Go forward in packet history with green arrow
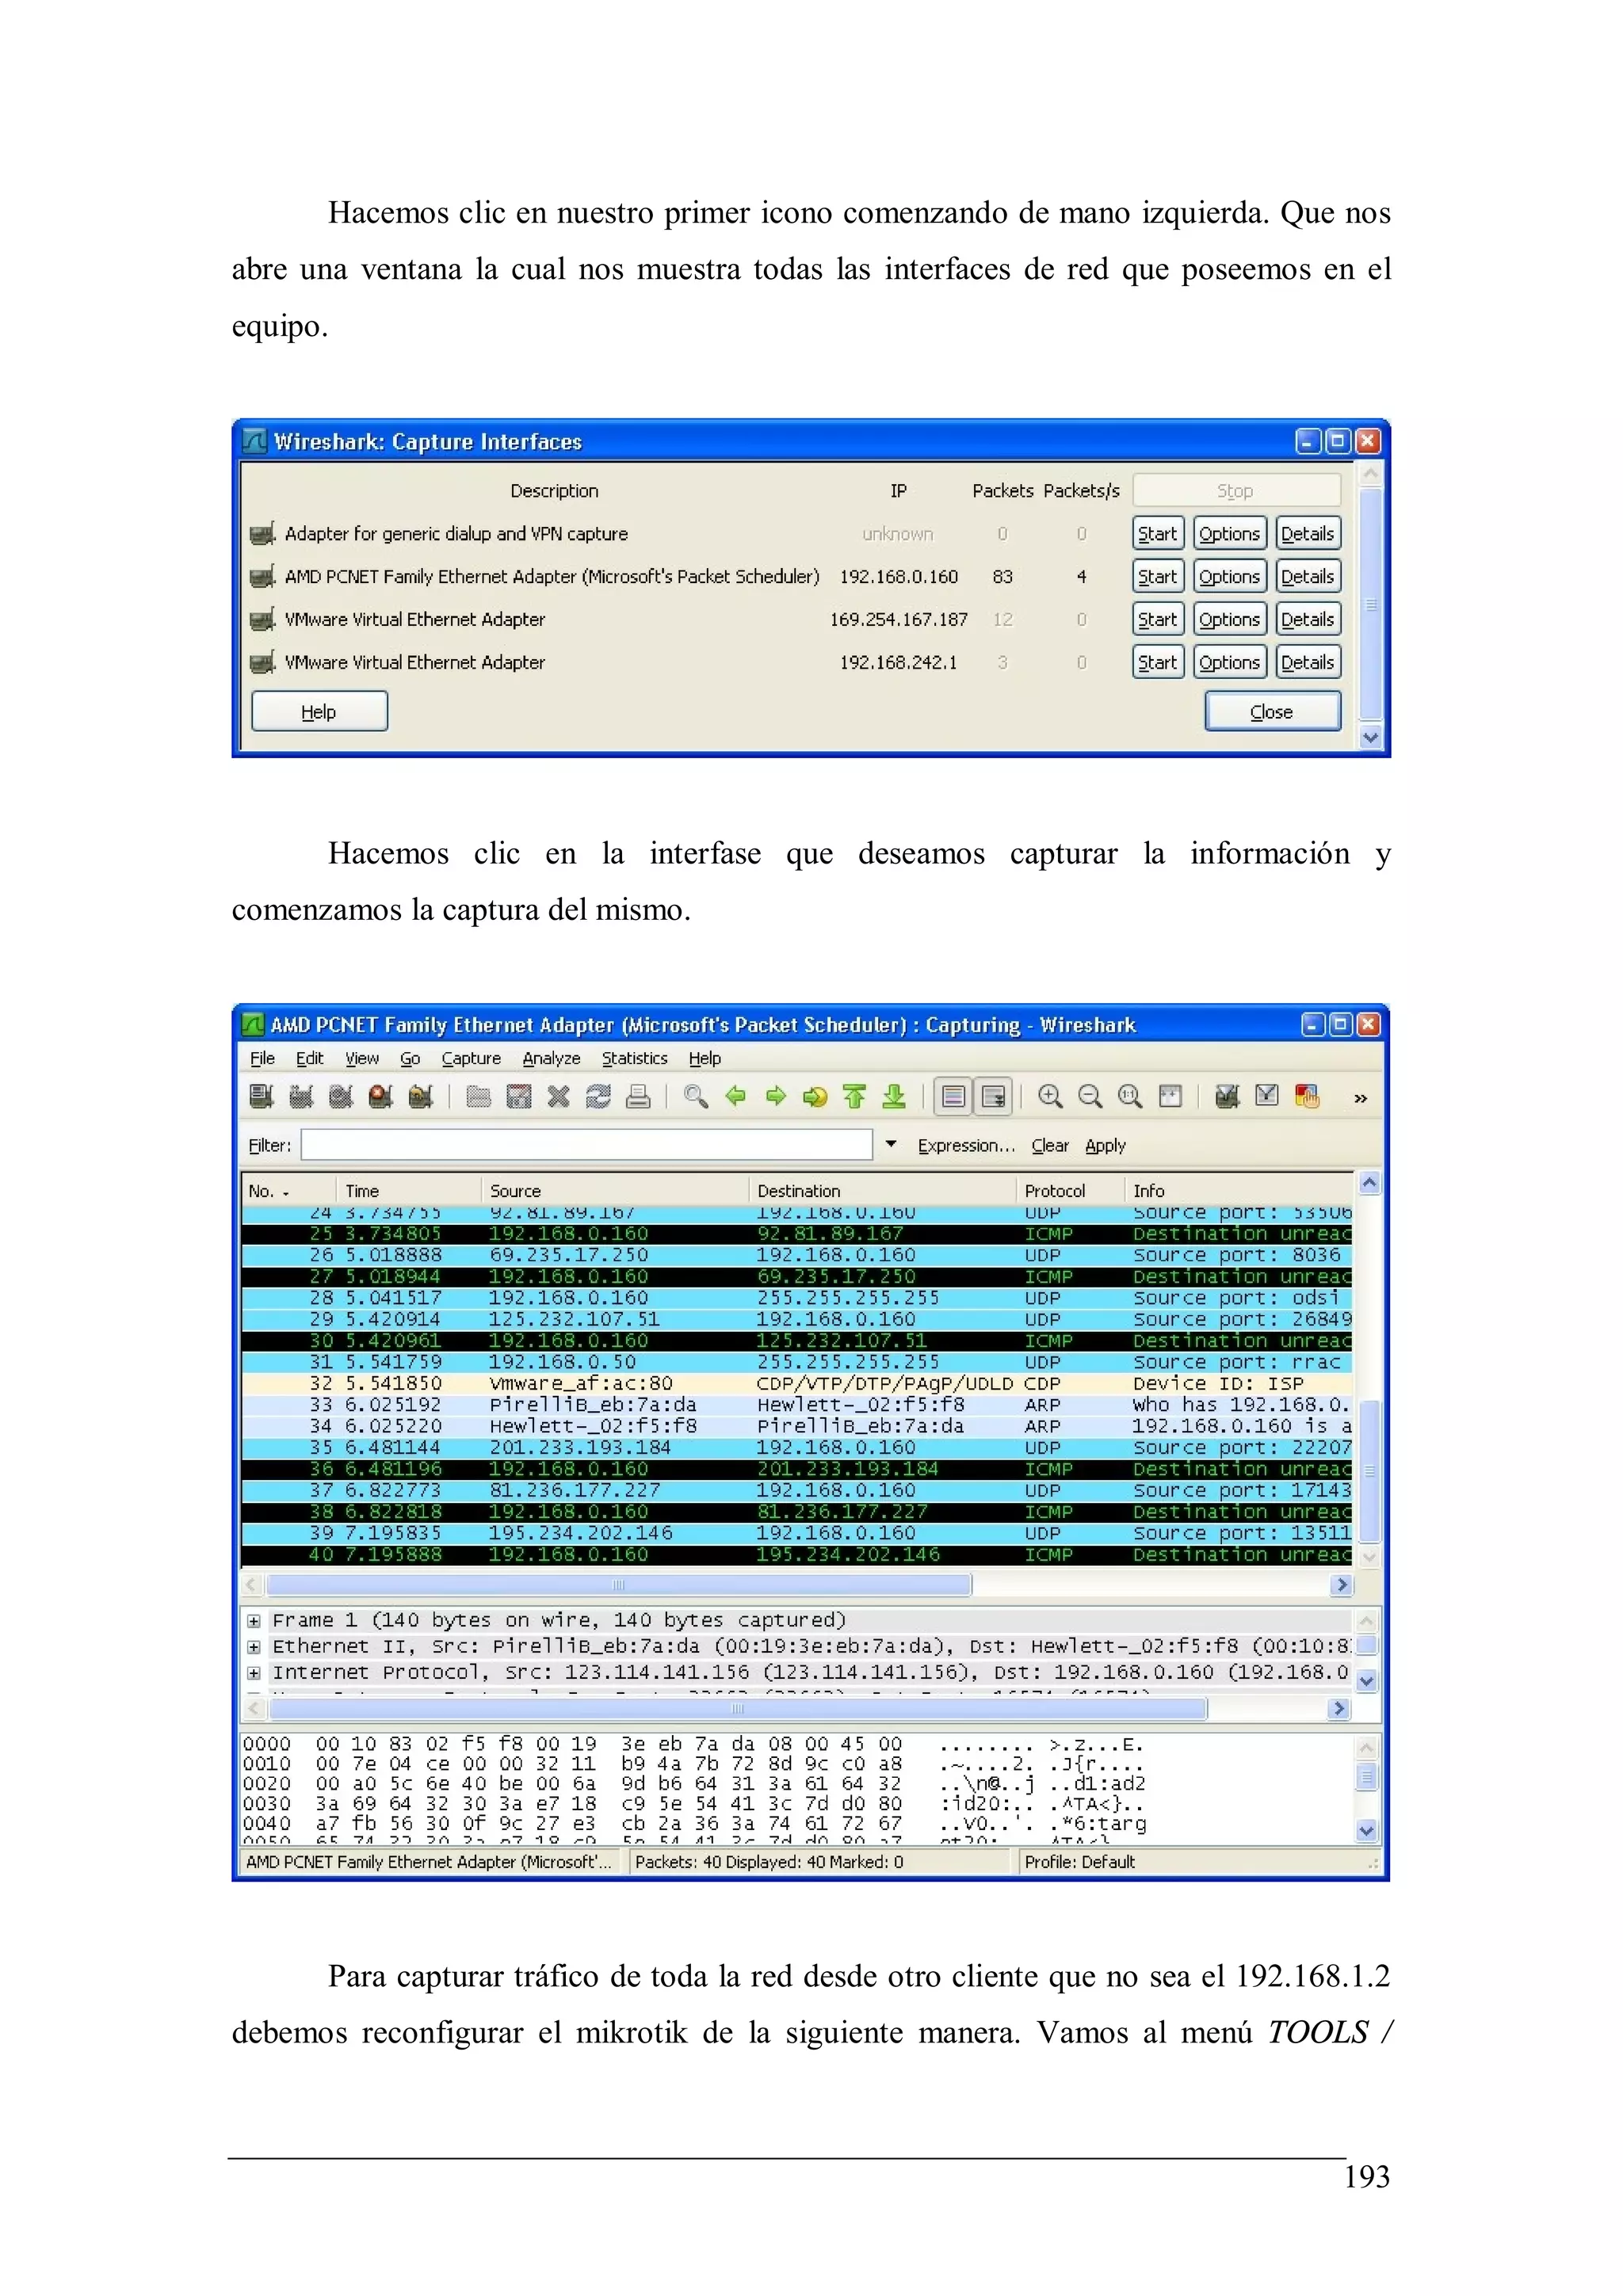1623x2296 pixels. tap(776, 1096)
